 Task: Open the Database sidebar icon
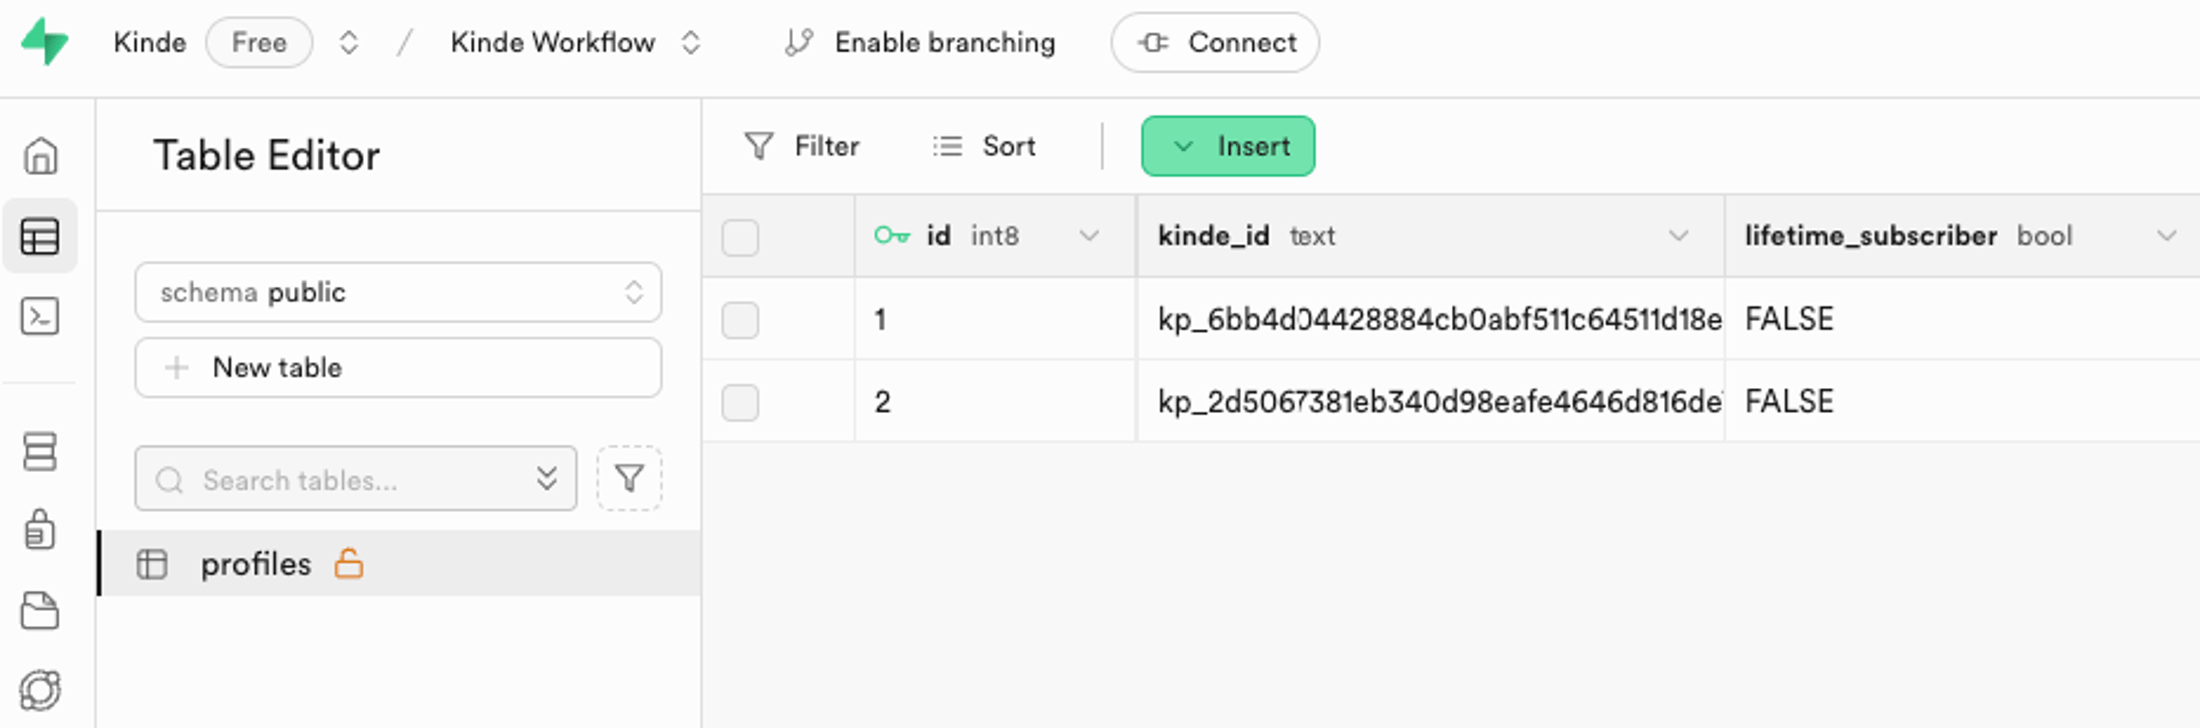click(40, 451)
